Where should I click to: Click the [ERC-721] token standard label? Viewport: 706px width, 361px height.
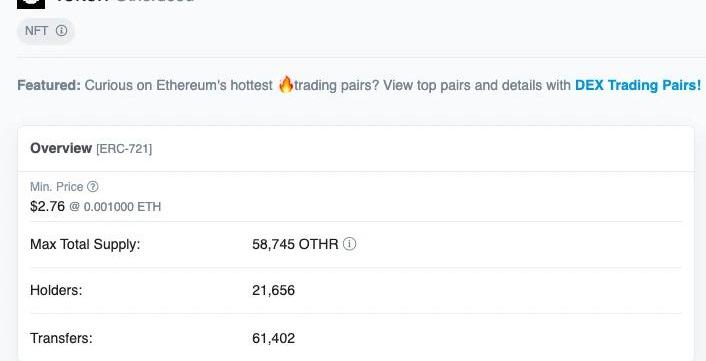point(124,149)
